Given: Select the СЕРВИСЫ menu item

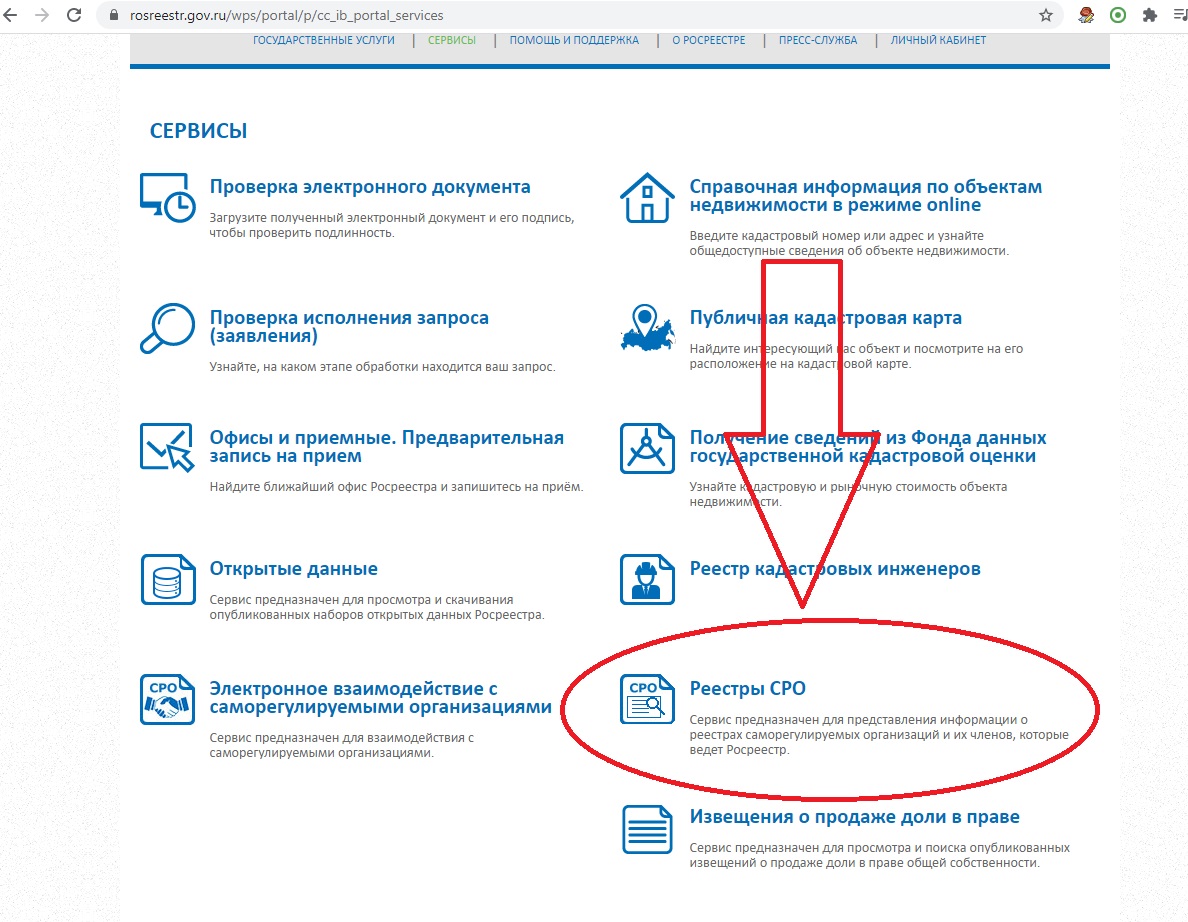Looking at the screenshot, I should point(452,40).
